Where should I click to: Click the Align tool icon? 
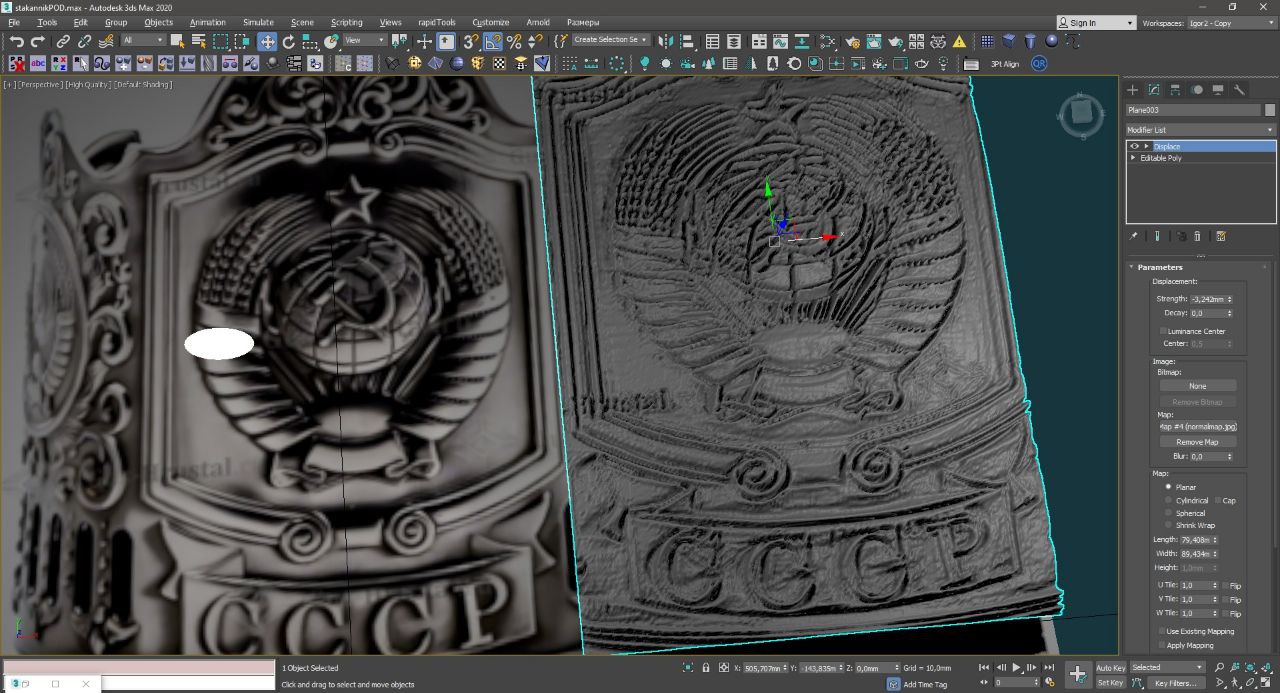pyautogui.click(x=686, y=41)
